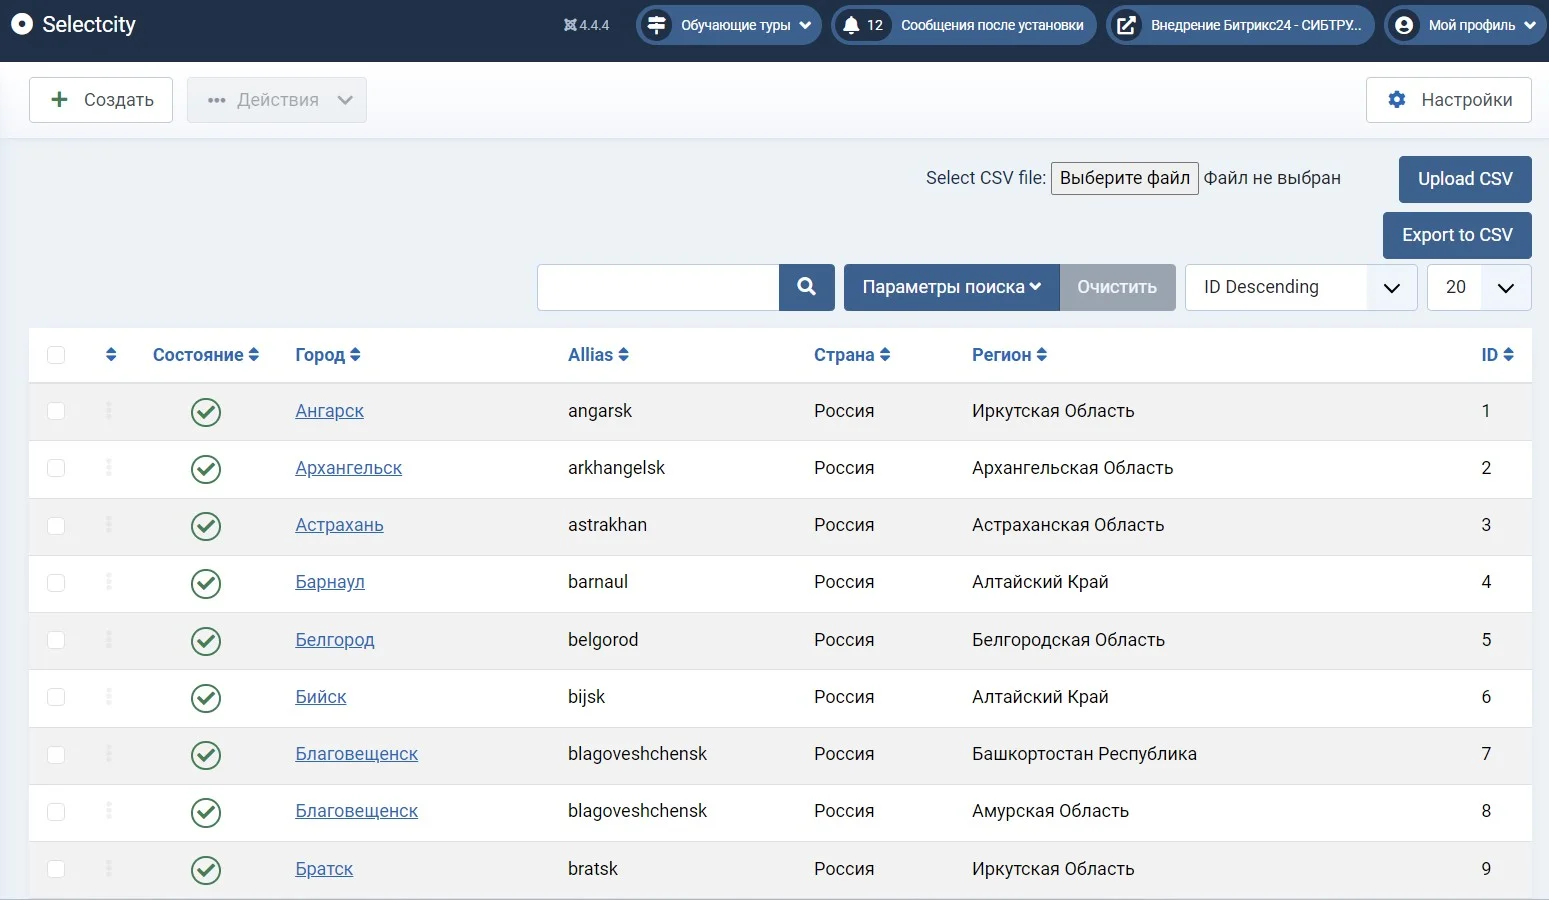1549x900 pixels.
Task: Click the bell notifications icon
Action: [x=851, y=25]
